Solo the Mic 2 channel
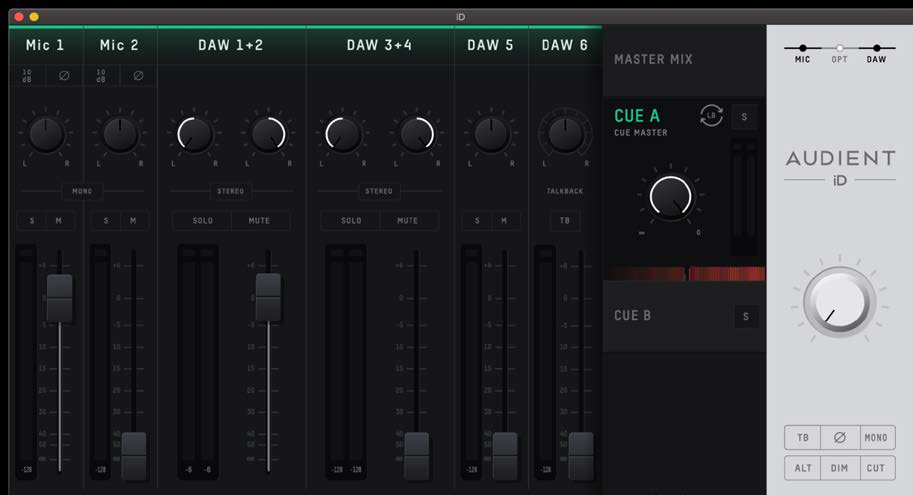 click(x=106, y=221)
